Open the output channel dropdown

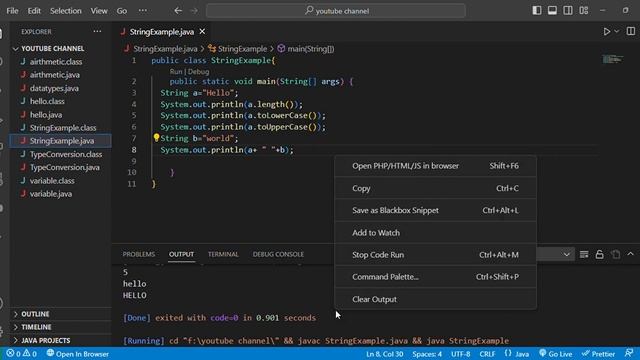[566, 254]
